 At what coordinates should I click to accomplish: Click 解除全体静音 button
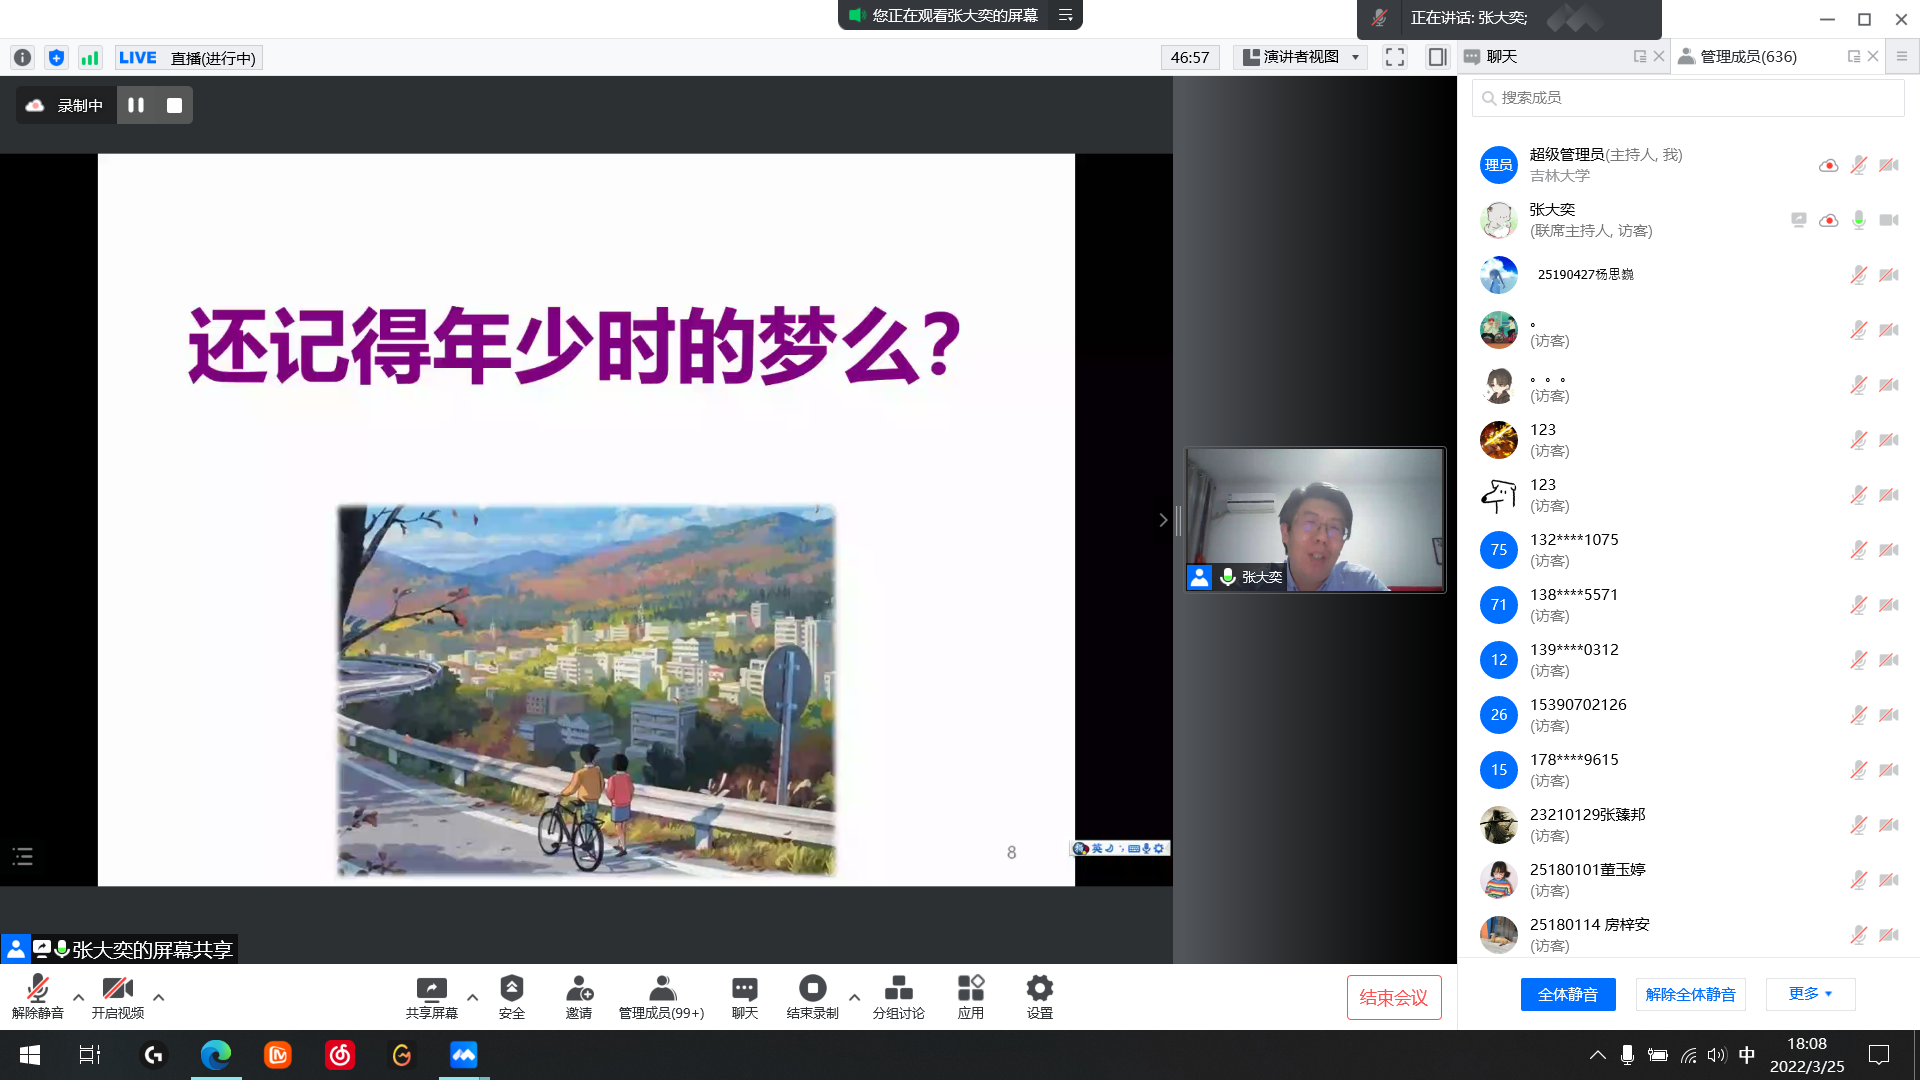tap(1690, 994)
